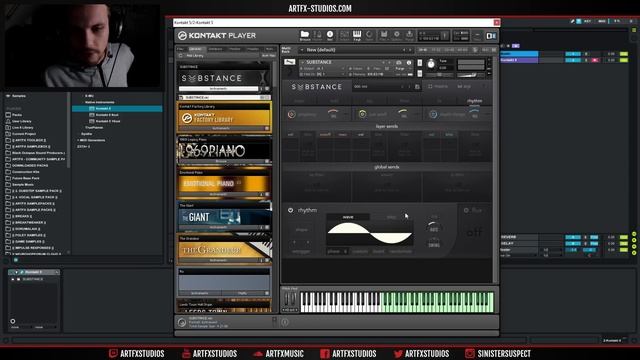Screen dimensions: 640x360
Task: Click the custom button below waveform
Action: pyautogui.click(x=360, y=251)
